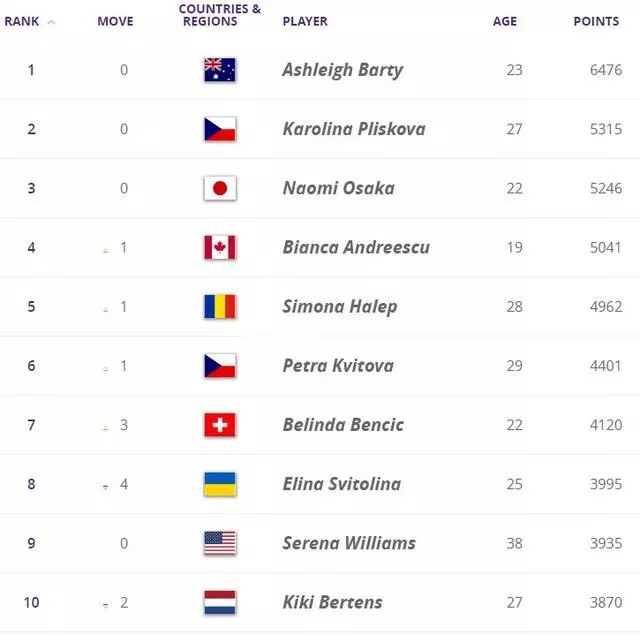Open Serena Williams' player profile

349,543
